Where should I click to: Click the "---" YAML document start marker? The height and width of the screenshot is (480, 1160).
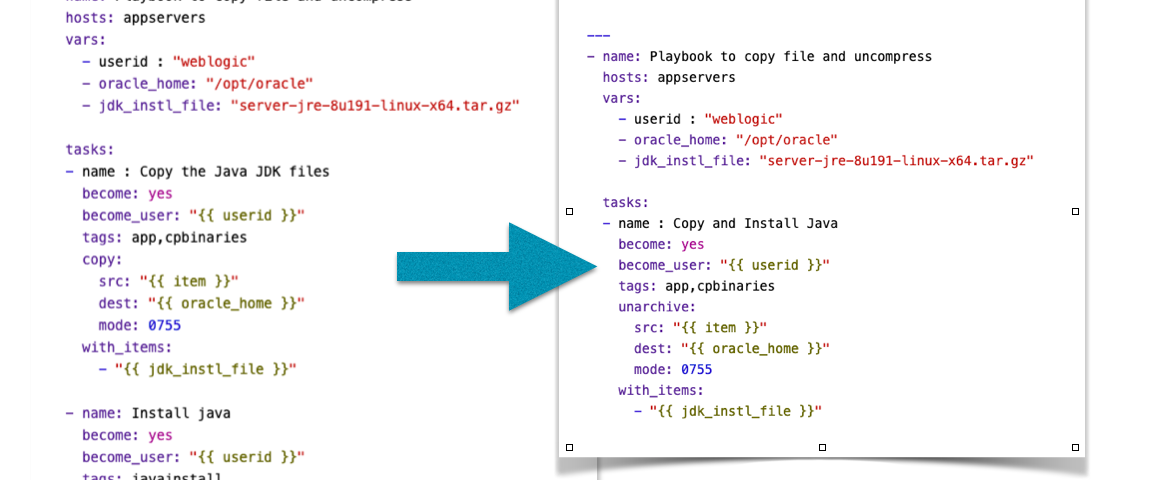[598, 35]
